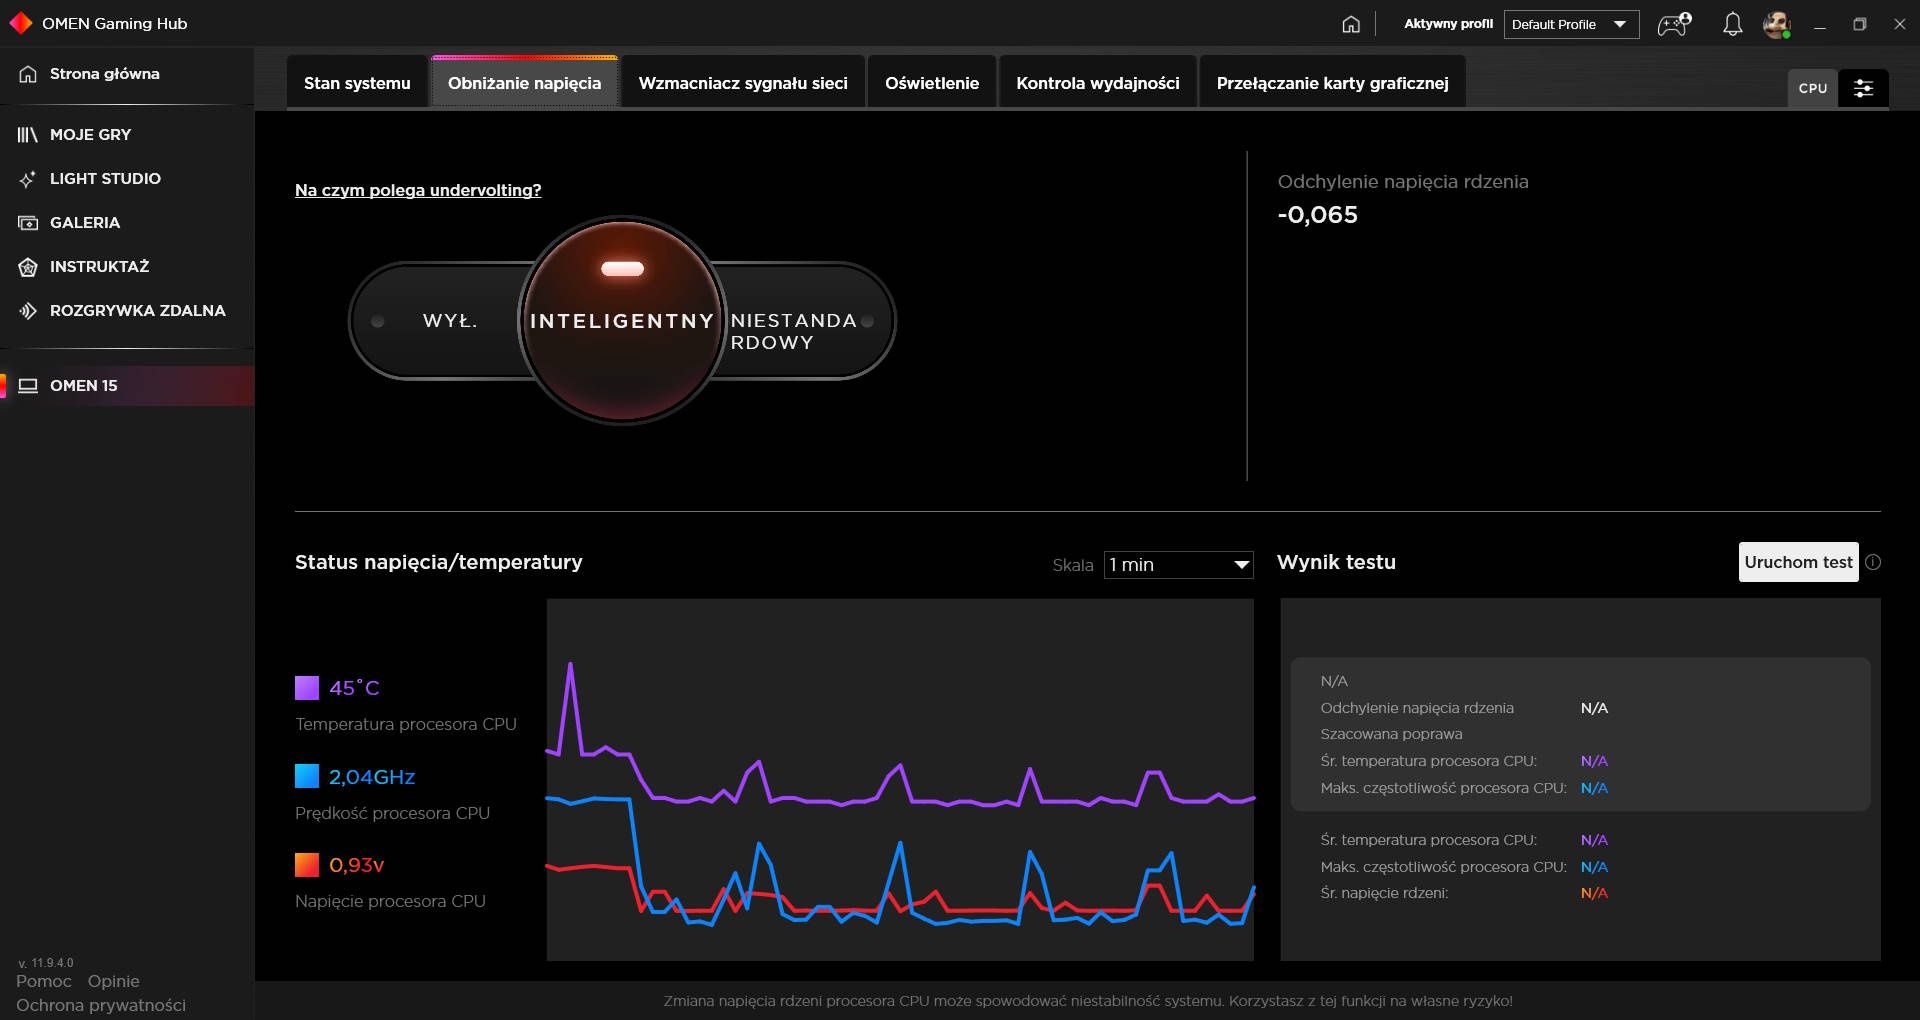Click the ROZGRYWKA ZDALNA streaming icon
This screenshot has height=1020, width=1920.
(x=28, y=311)
